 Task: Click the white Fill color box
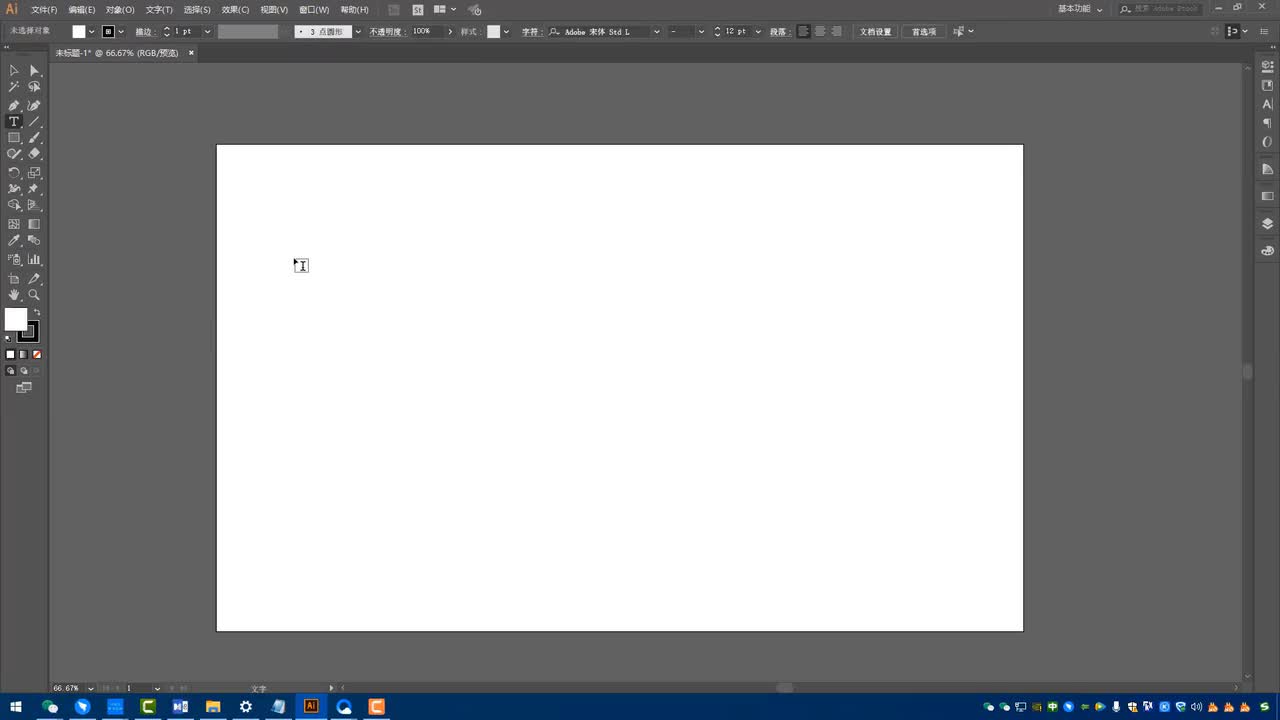point(15,319)
